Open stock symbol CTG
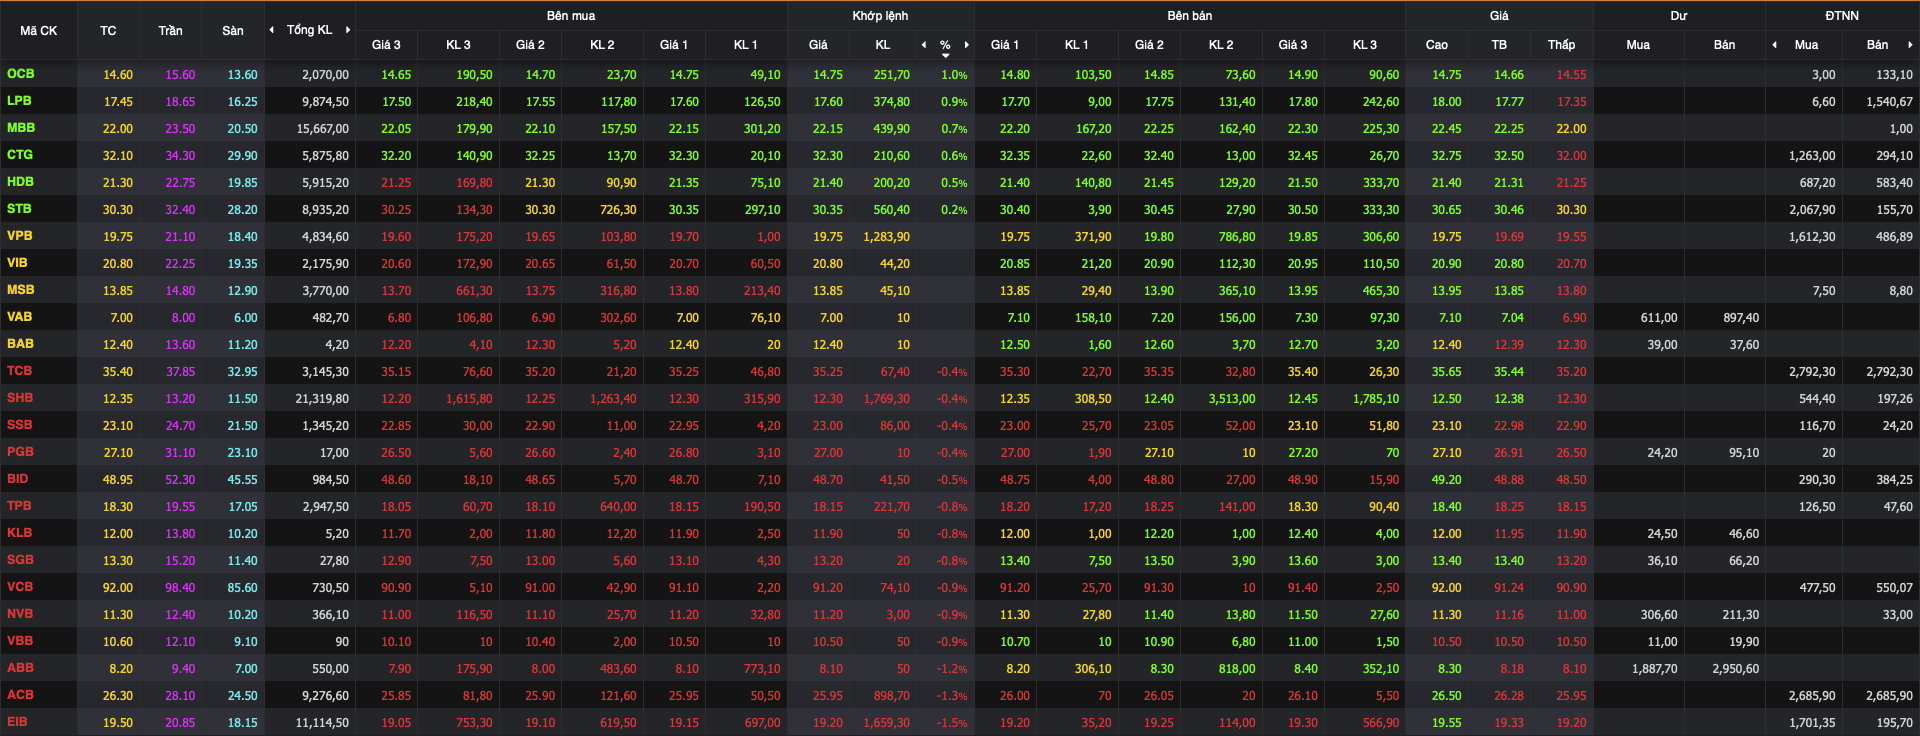 pos(19,155)
